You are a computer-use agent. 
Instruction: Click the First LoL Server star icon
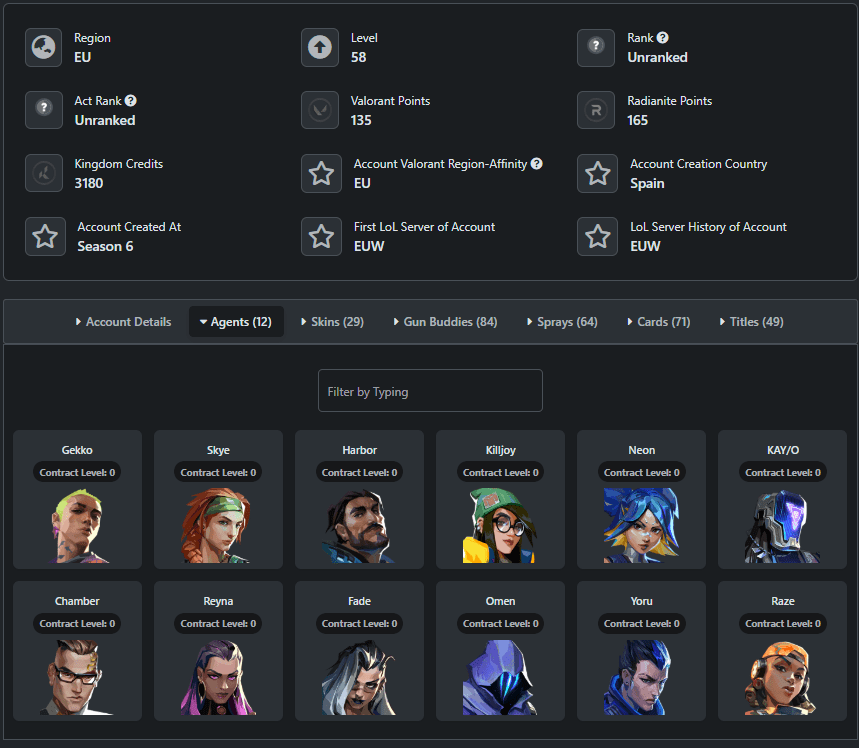click(321, 236)
